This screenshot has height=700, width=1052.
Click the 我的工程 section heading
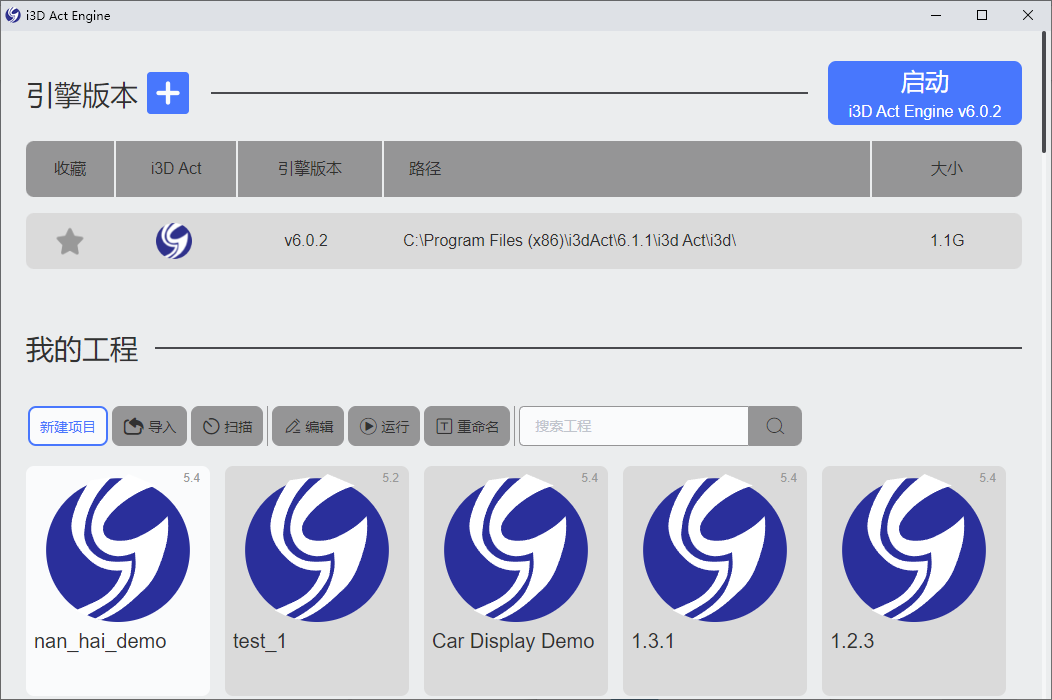pos(82,350)
